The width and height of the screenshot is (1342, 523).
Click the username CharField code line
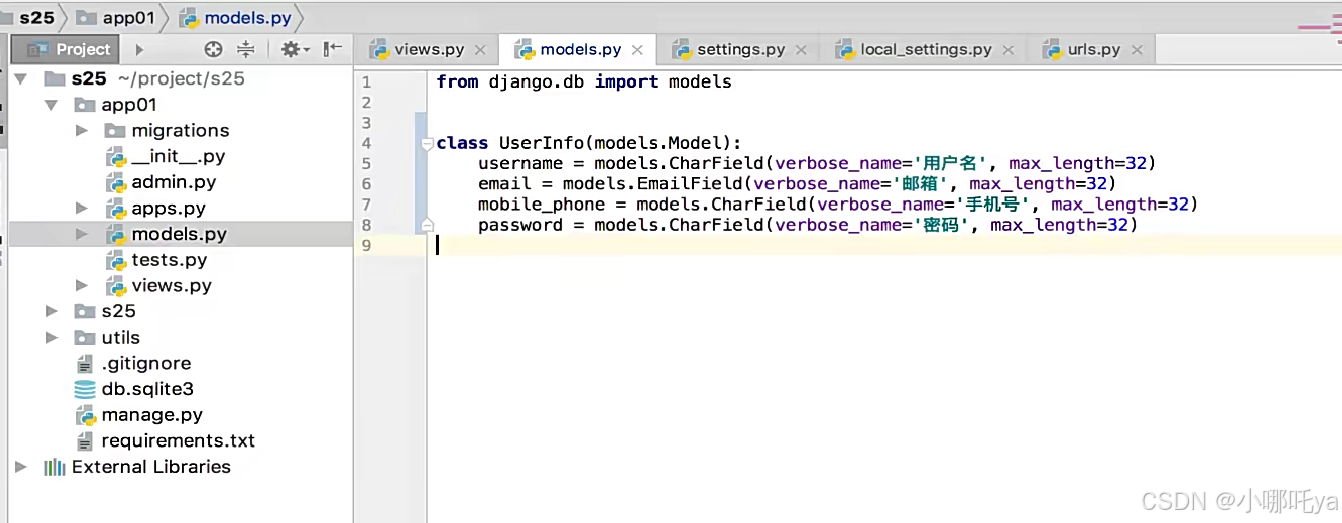(817, 163)
